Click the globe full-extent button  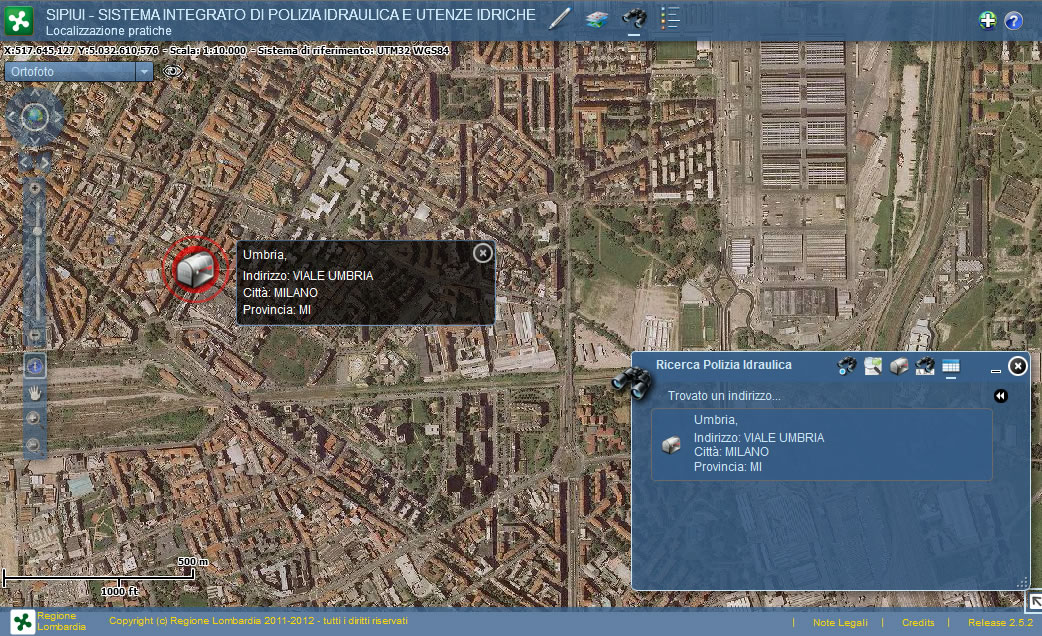point(35,118)
